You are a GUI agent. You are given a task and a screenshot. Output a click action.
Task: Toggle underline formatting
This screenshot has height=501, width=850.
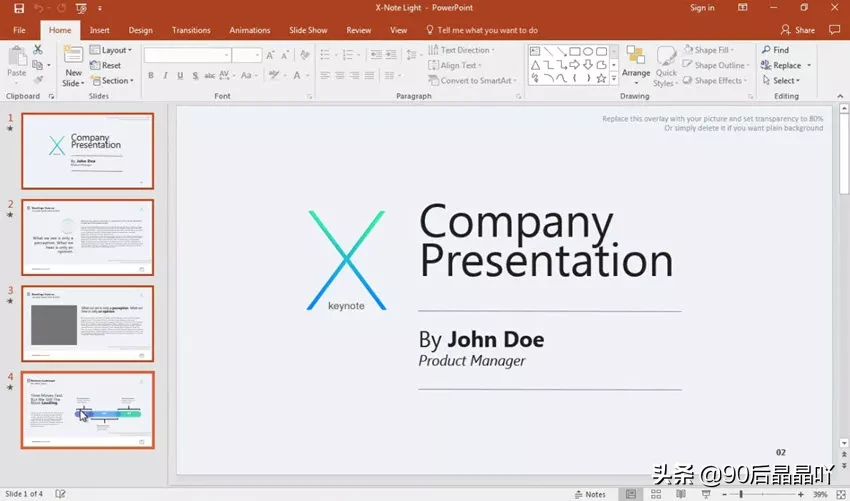tap(180, 75)
